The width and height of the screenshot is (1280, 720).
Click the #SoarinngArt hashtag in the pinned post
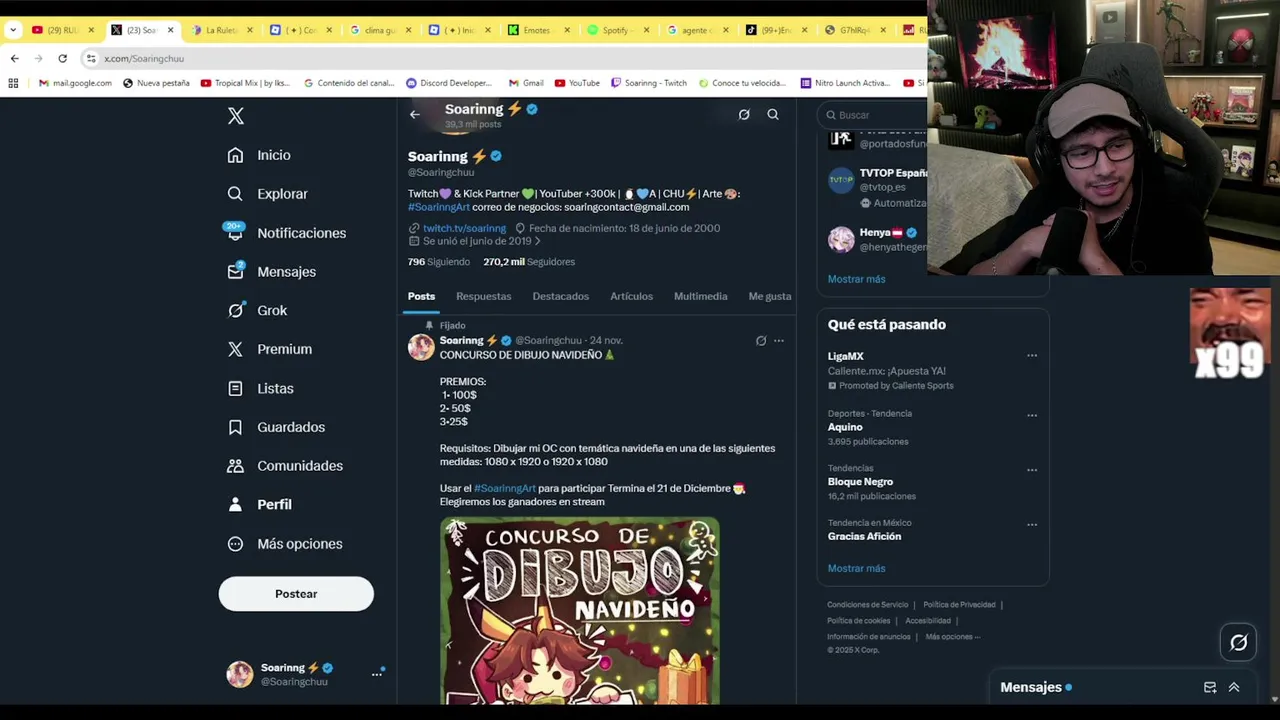pos(504,489)
